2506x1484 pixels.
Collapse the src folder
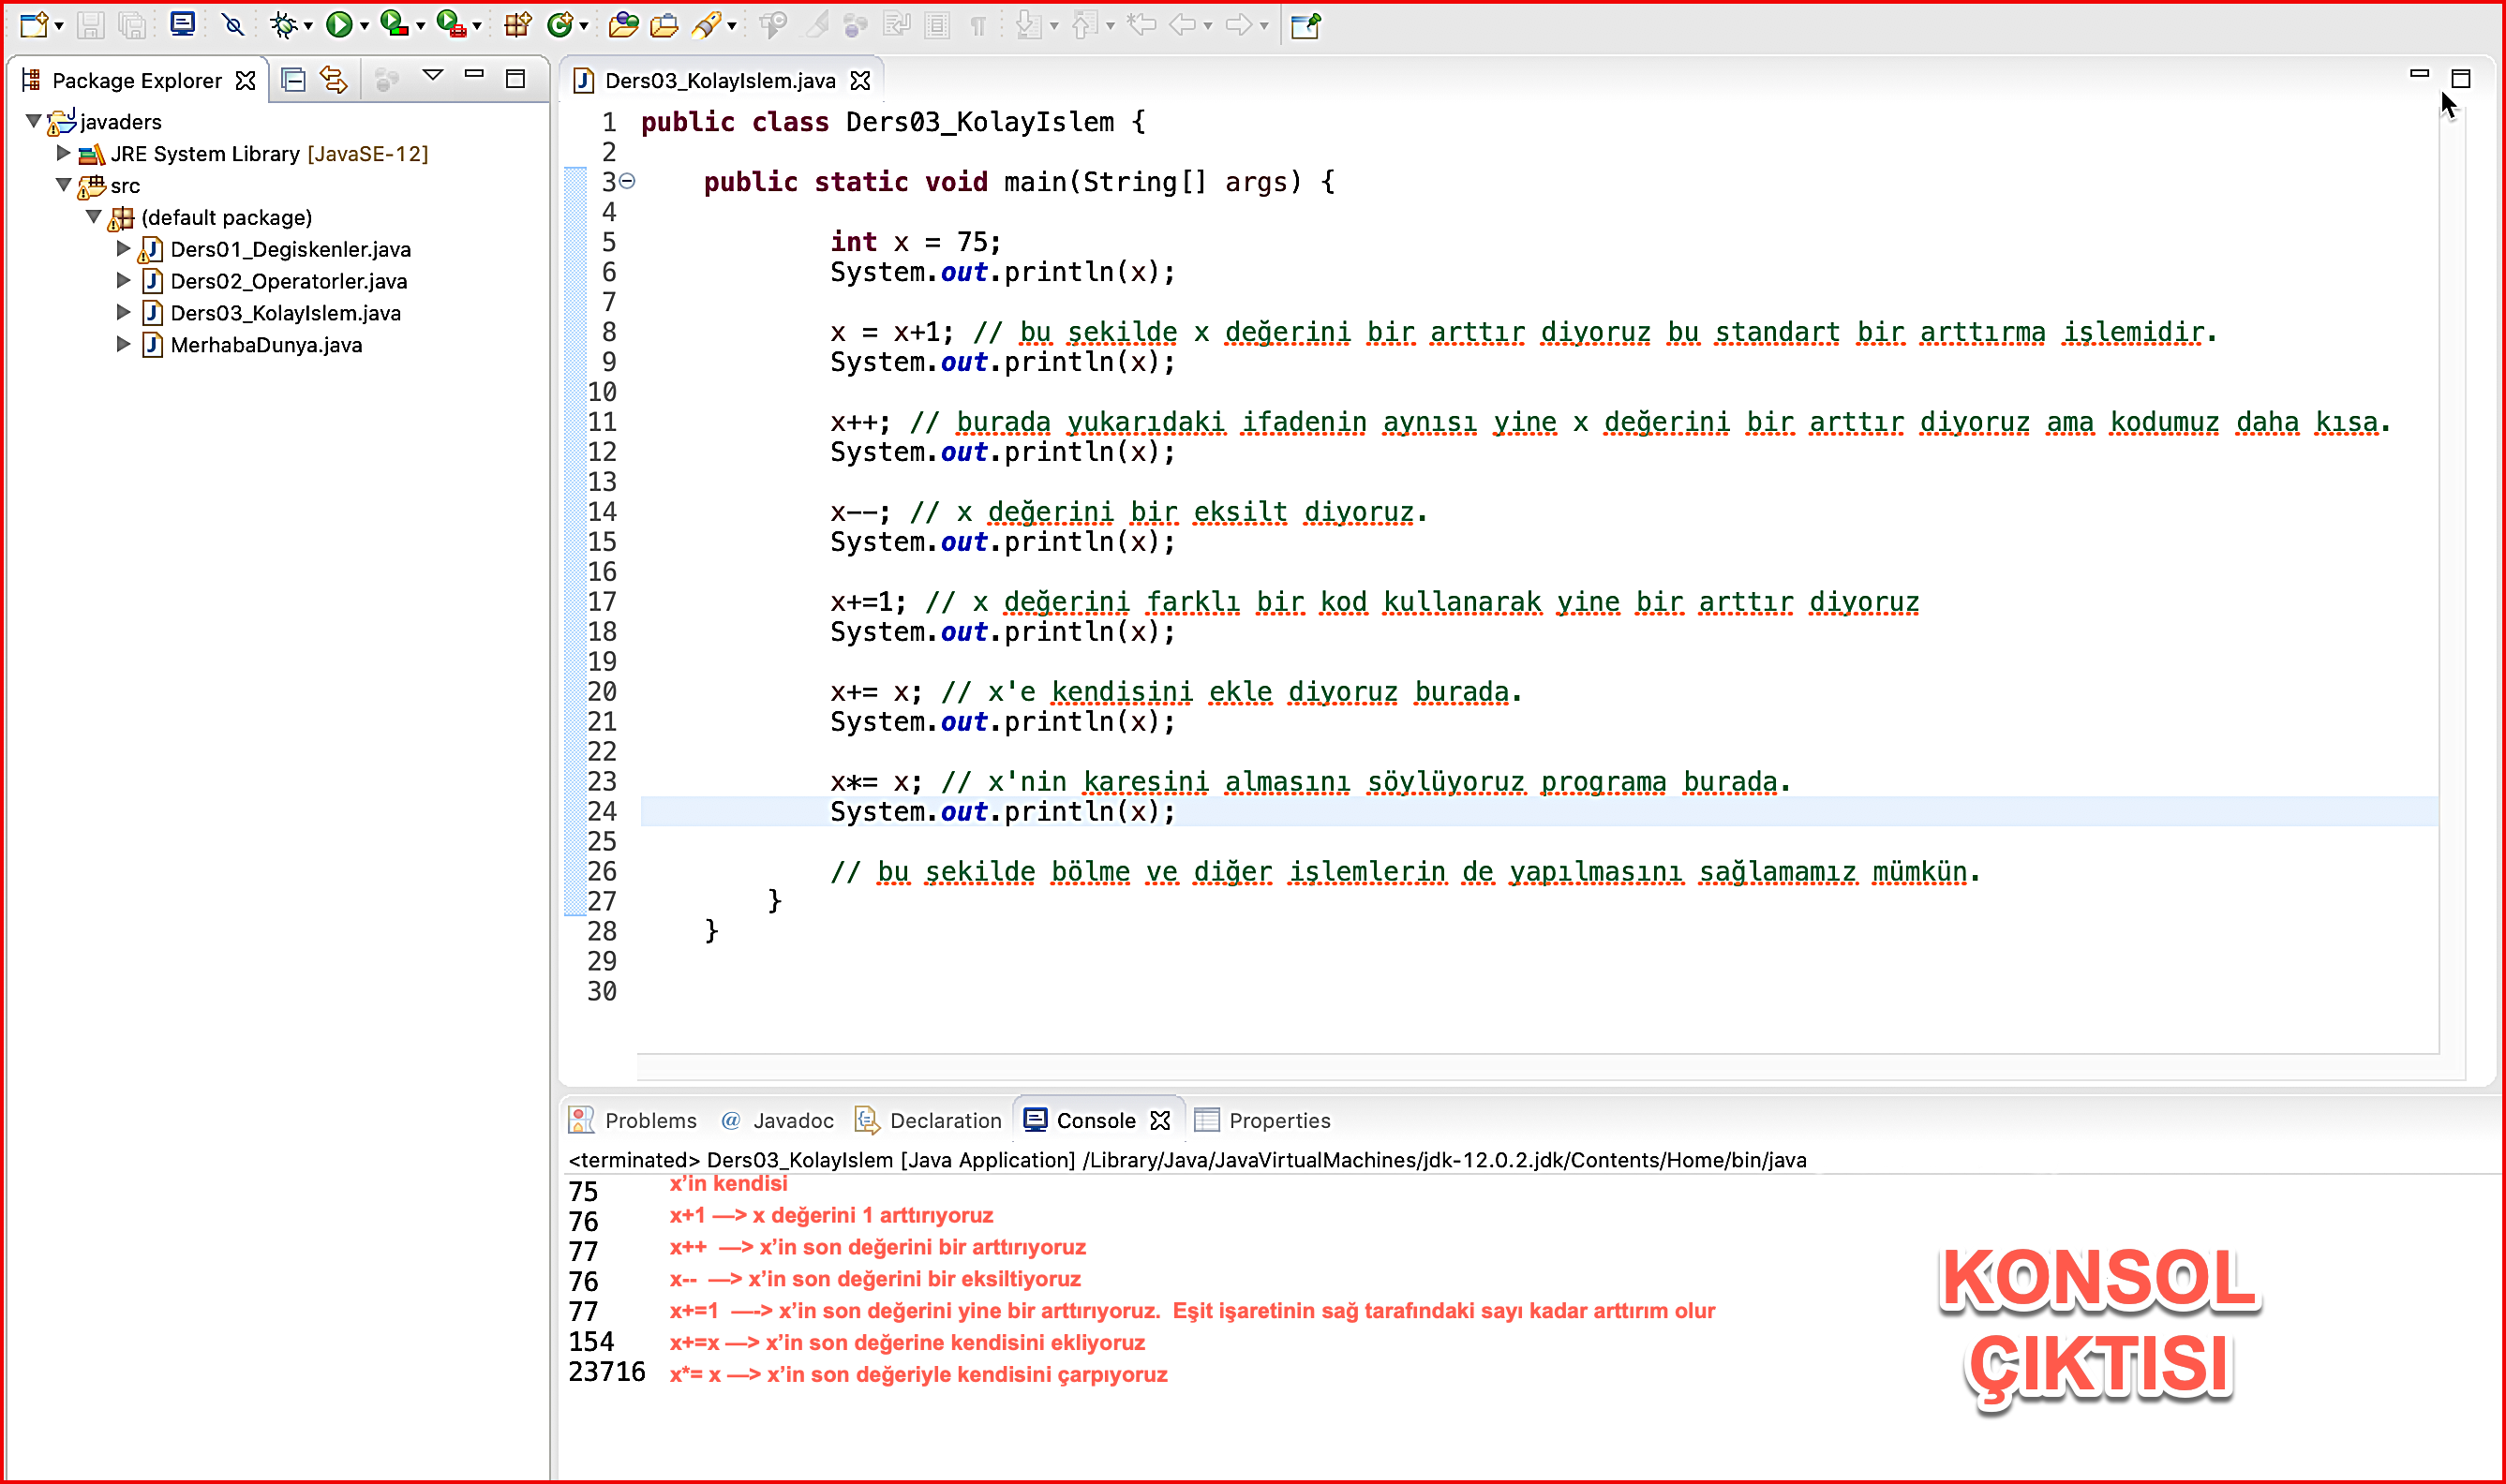click(63, 185)
